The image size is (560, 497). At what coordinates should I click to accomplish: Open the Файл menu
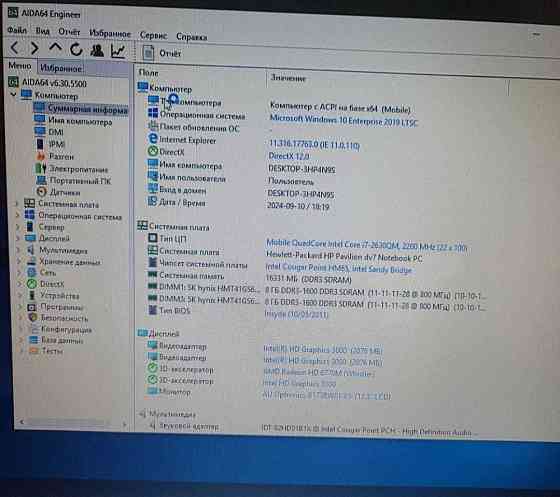point(17,30)
